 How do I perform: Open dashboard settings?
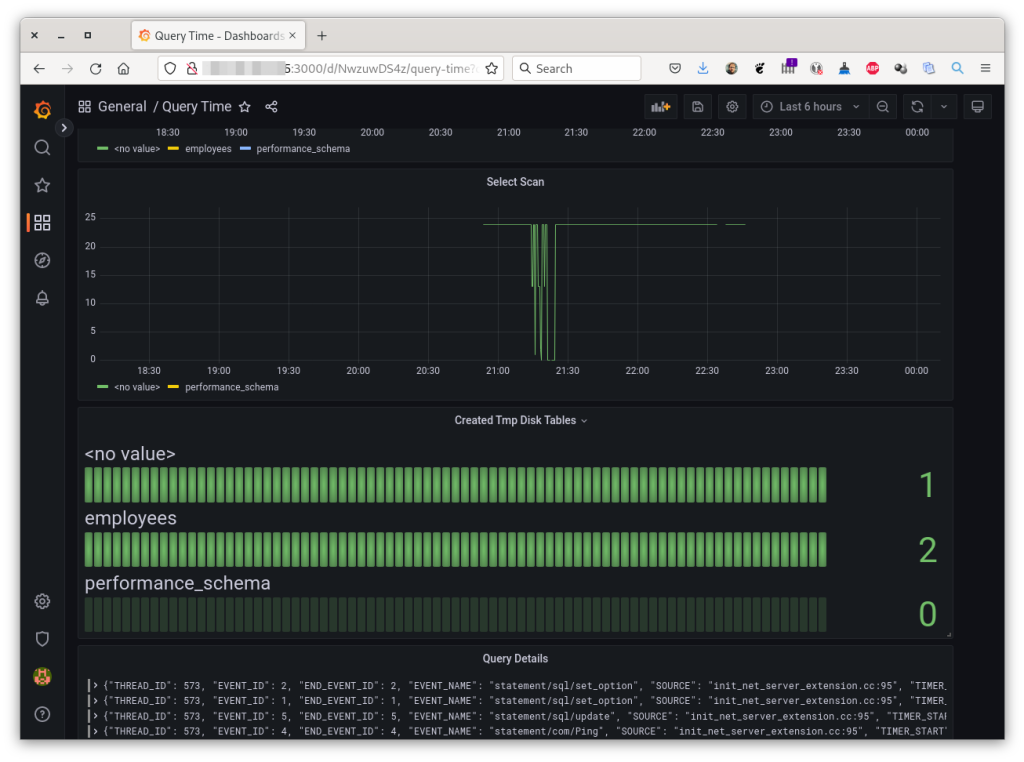[x=732, y=106]
